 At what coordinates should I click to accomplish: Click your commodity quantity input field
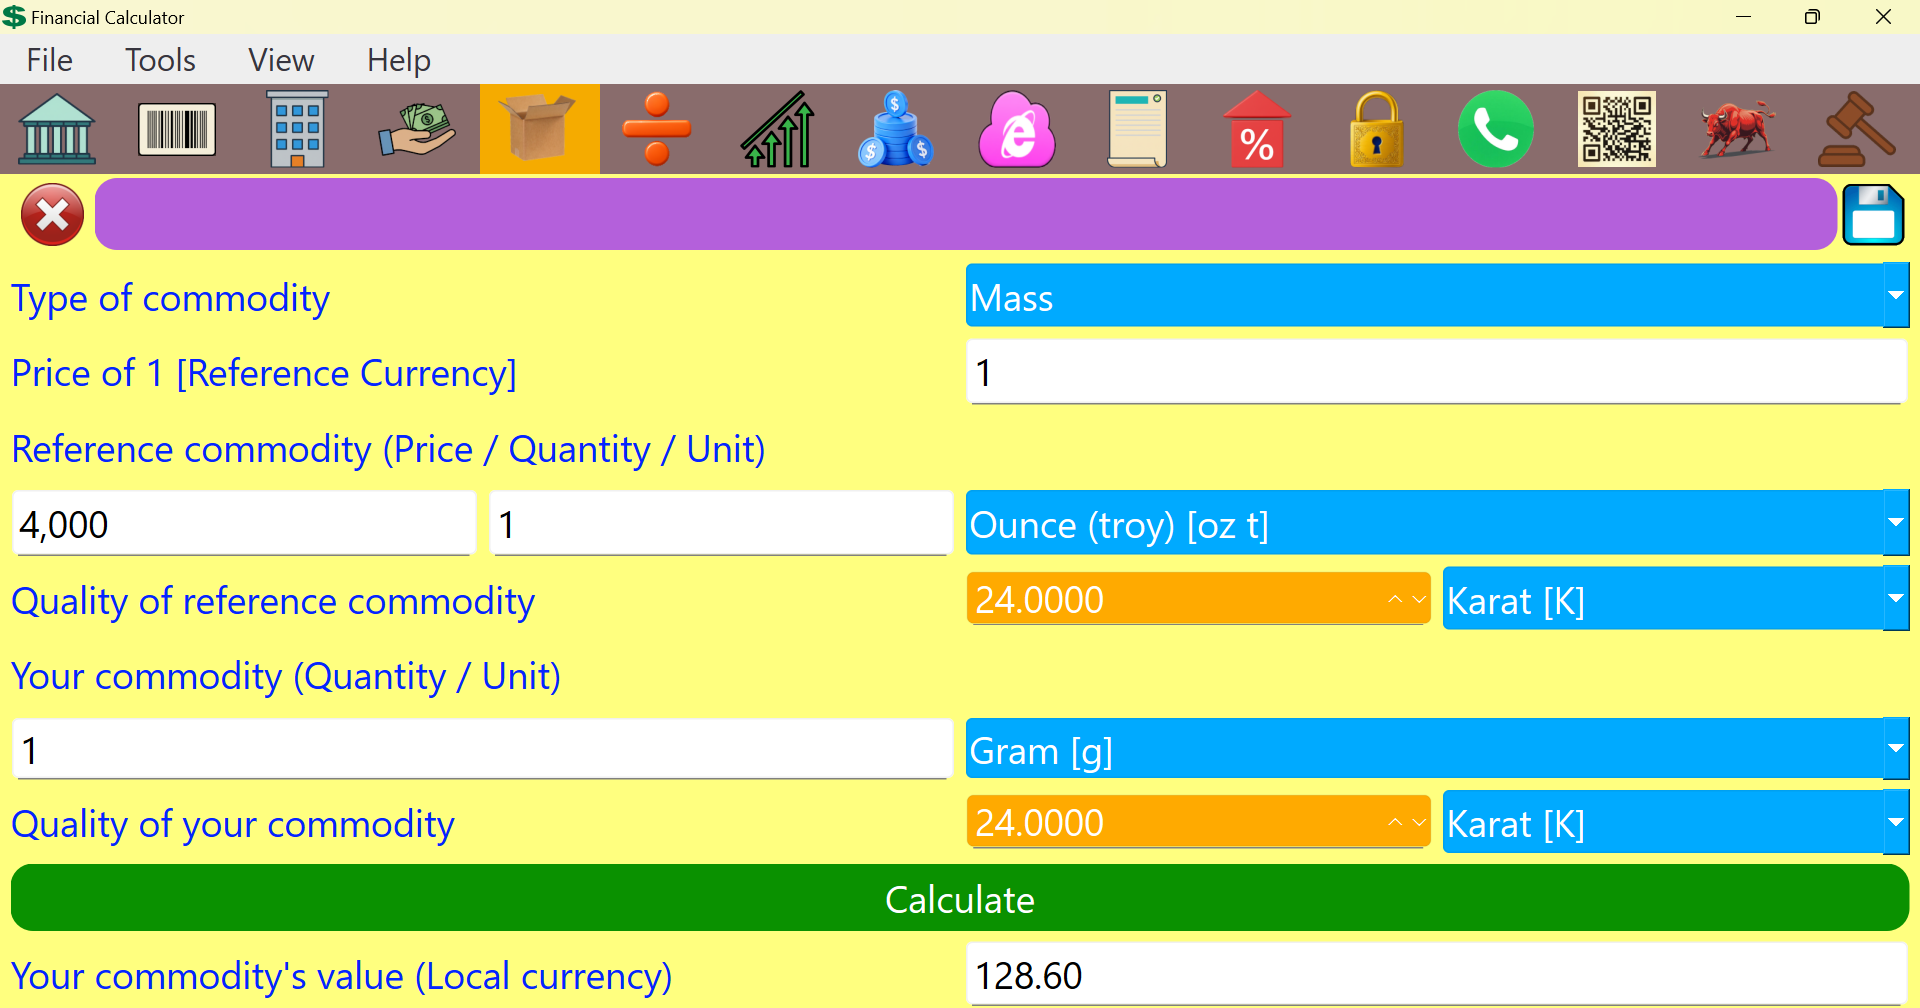[x=481, y=749]
